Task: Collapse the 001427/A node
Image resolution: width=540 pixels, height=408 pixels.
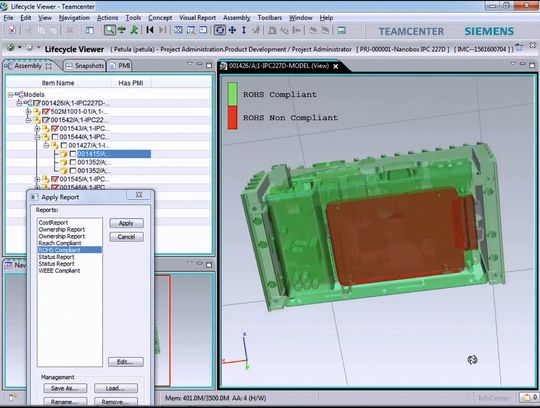Action: pos(46,145)
